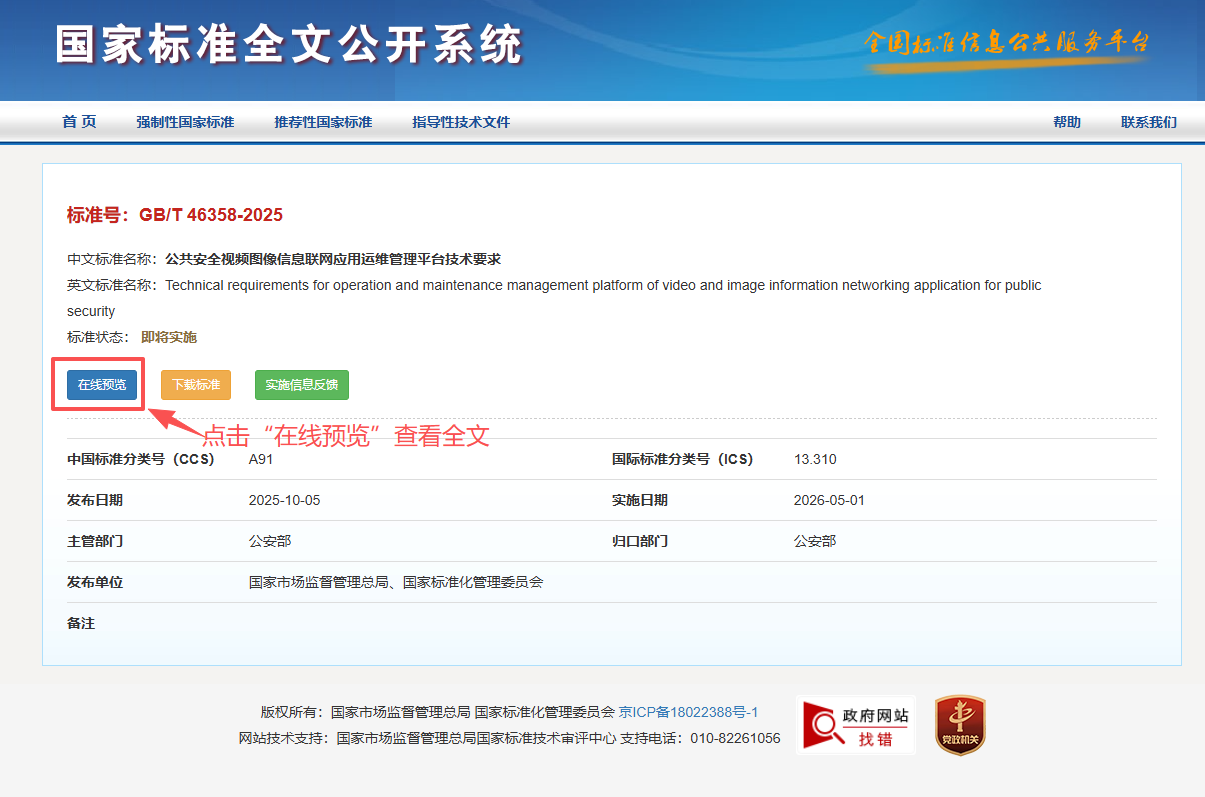1205x797 pixels.
Task: Open the 推荐性国家标准 navigation tab
Action: click(x=323, y=122)
